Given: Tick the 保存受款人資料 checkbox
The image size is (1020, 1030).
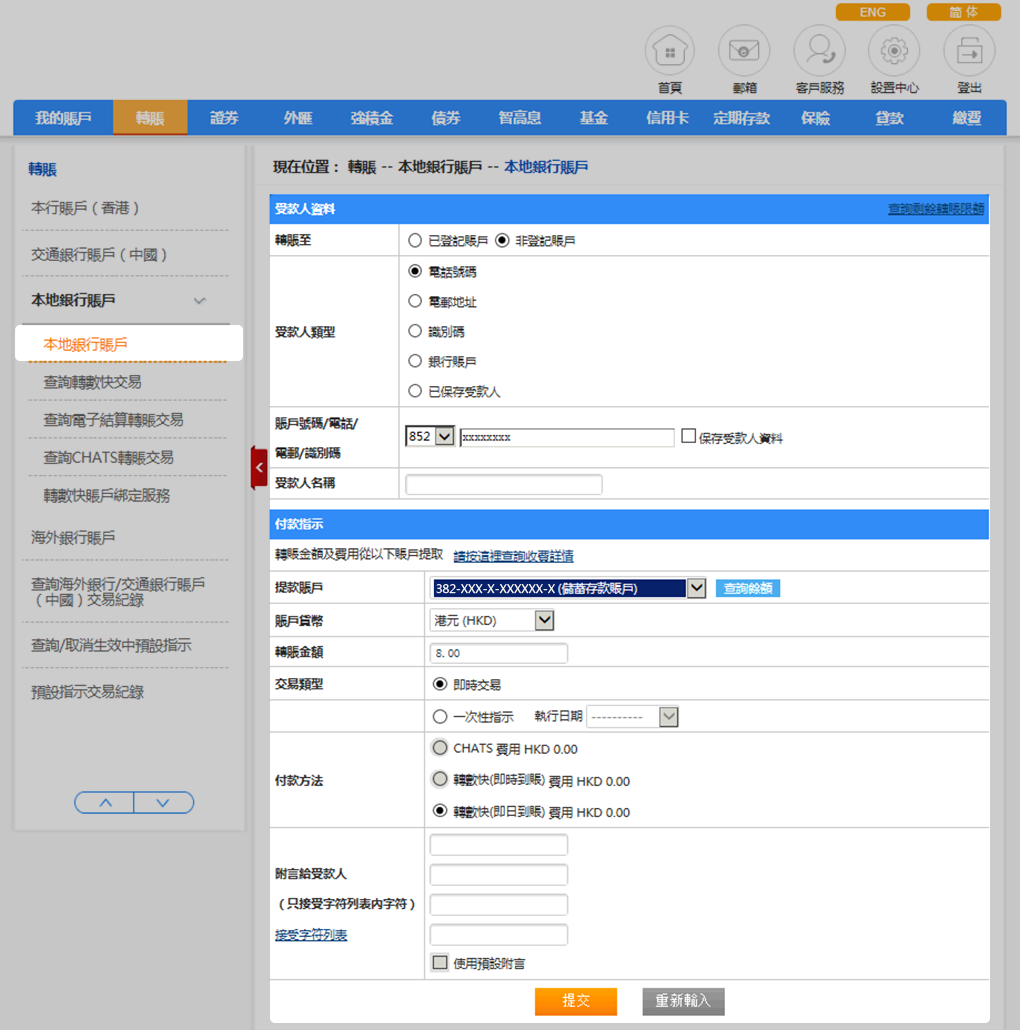Looking at the screenshot, I should 688,436.
